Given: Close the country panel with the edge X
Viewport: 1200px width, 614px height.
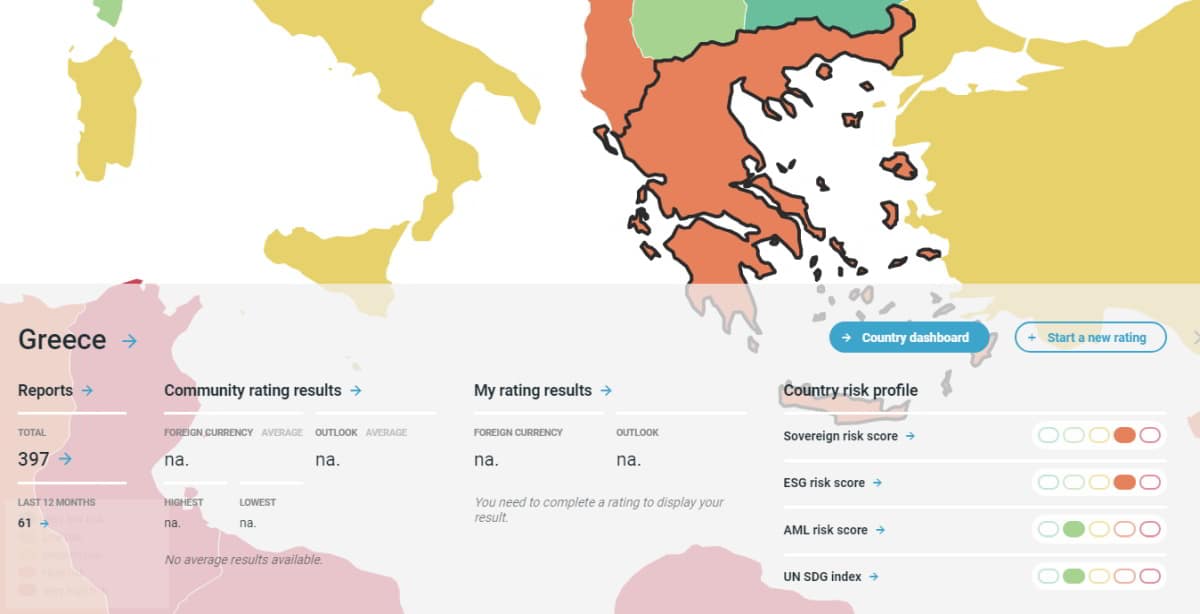Looking at the screenshot, I should coord(1196,338).
